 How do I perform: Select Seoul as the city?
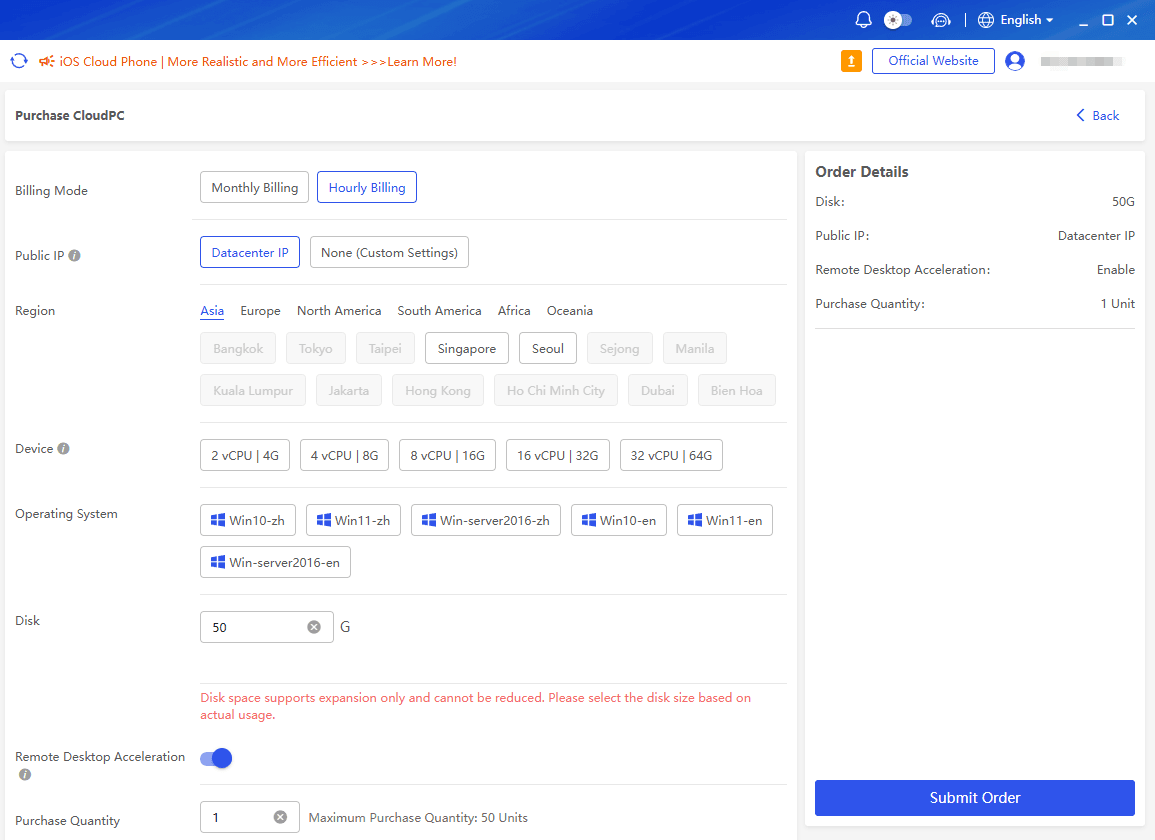click(548, 349)
